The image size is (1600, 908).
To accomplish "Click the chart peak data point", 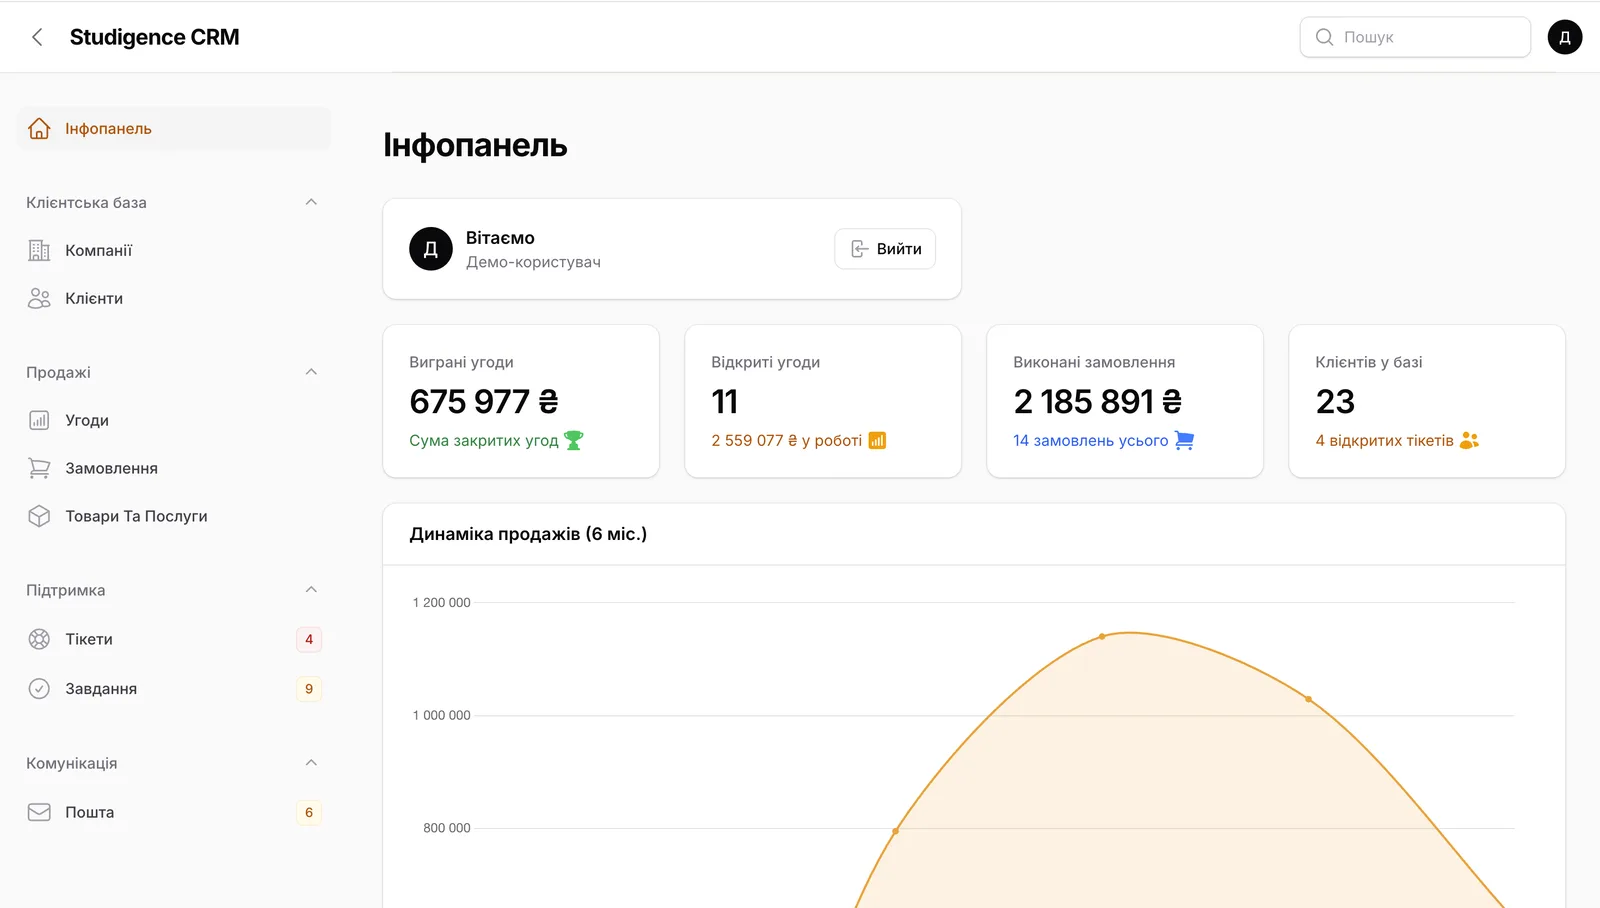I will coord(1102,636).
